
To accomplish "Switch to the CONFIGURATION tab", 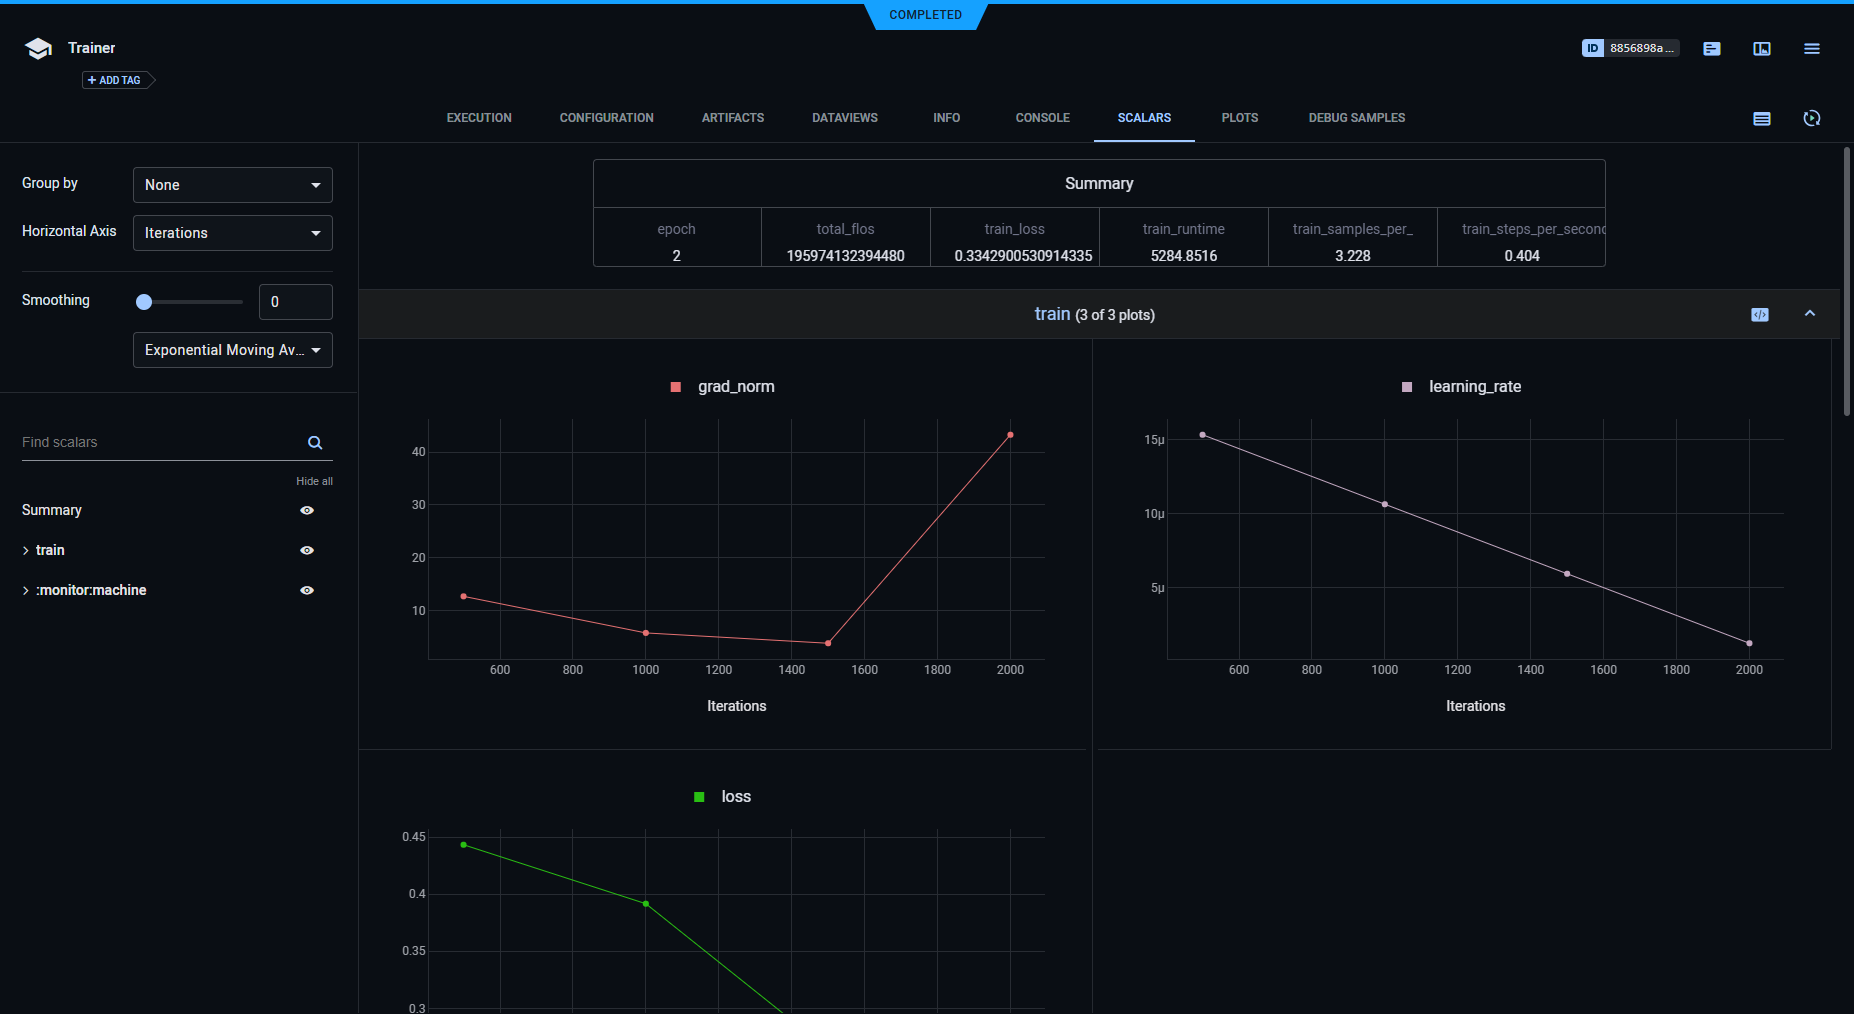I will (x=606, y=117).
